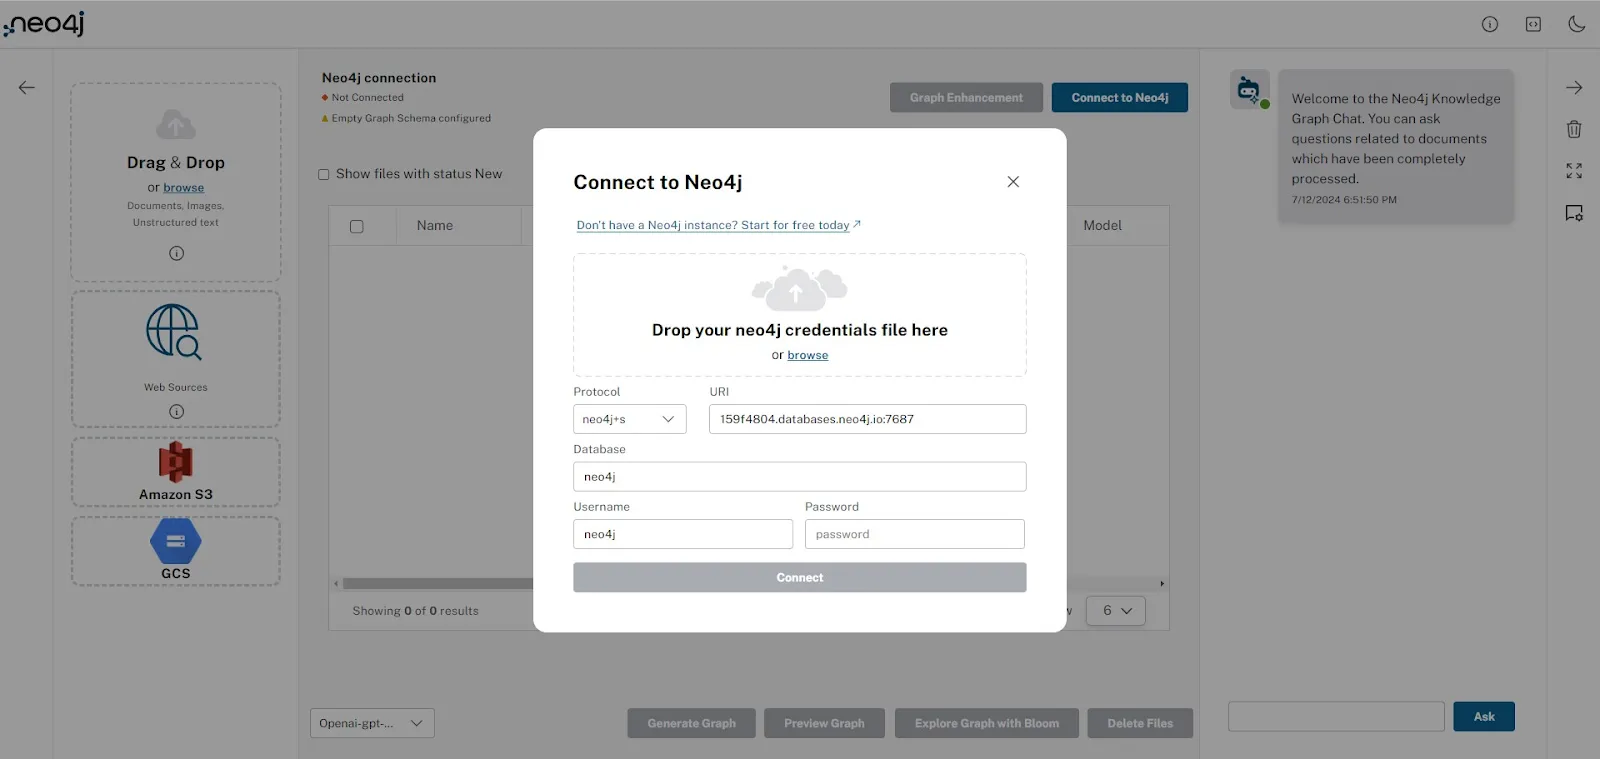
Task: Collapse left sources panel with back arrow
Action: click(x=27, y=87)
